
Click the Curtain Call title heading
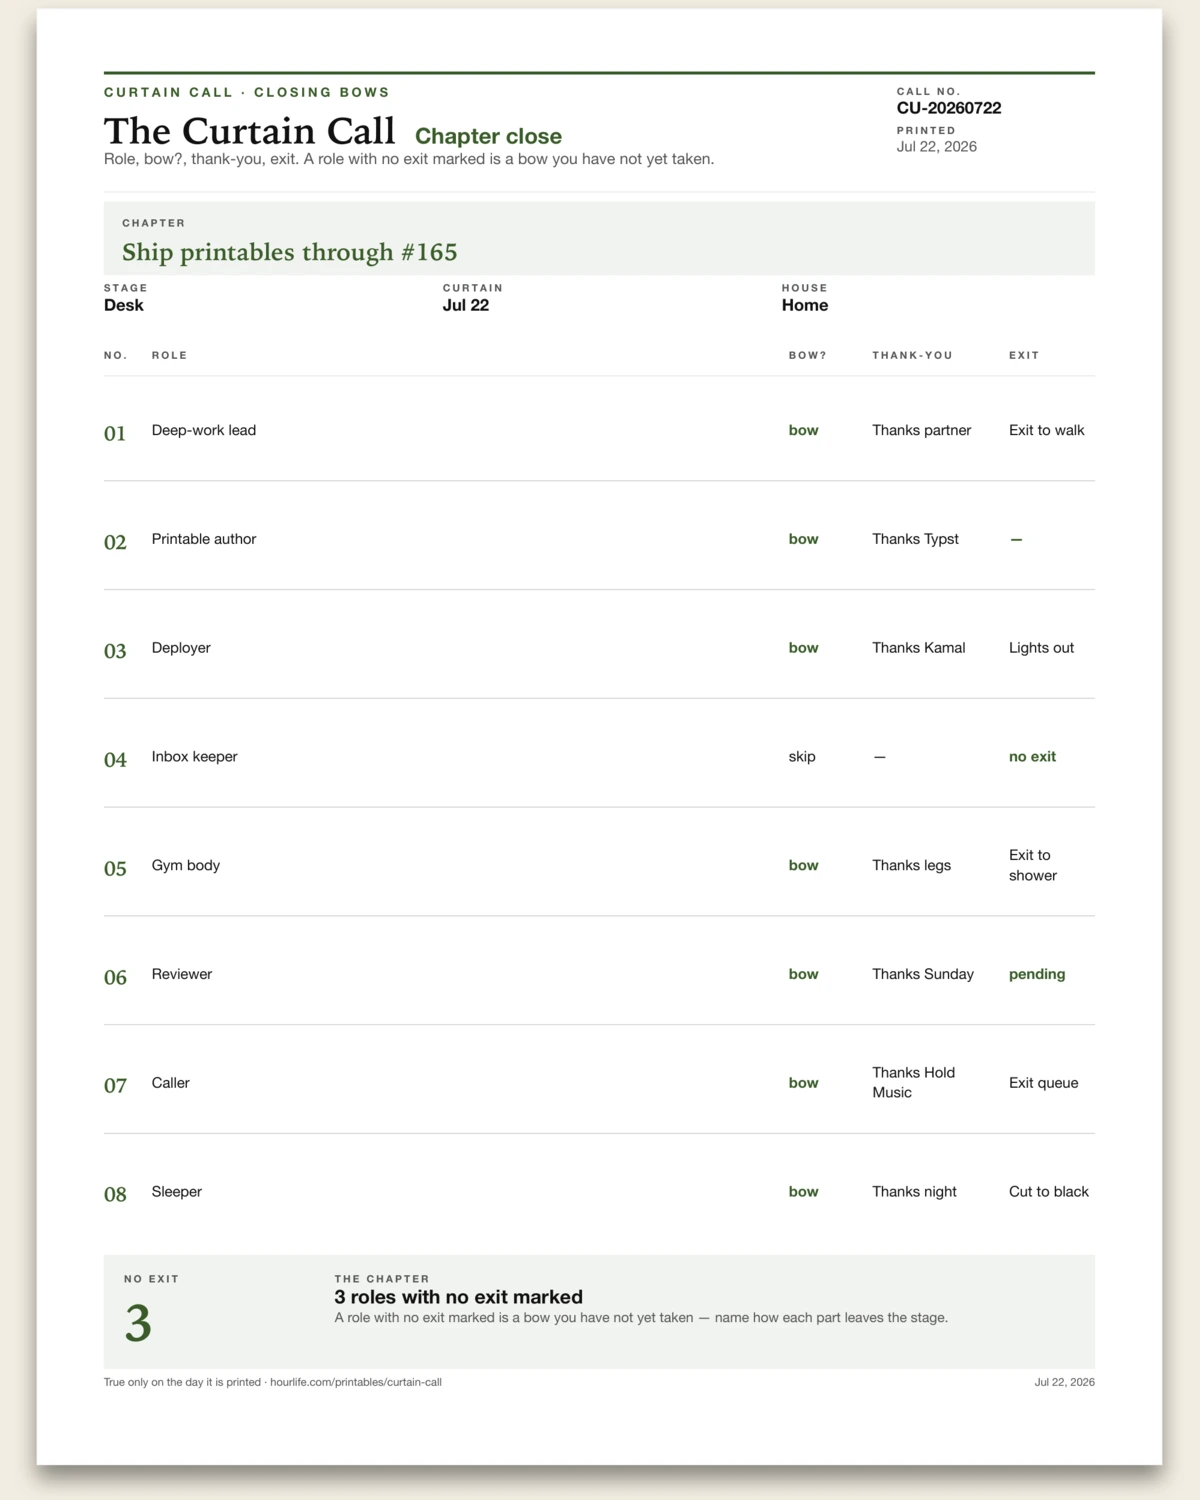250,131
